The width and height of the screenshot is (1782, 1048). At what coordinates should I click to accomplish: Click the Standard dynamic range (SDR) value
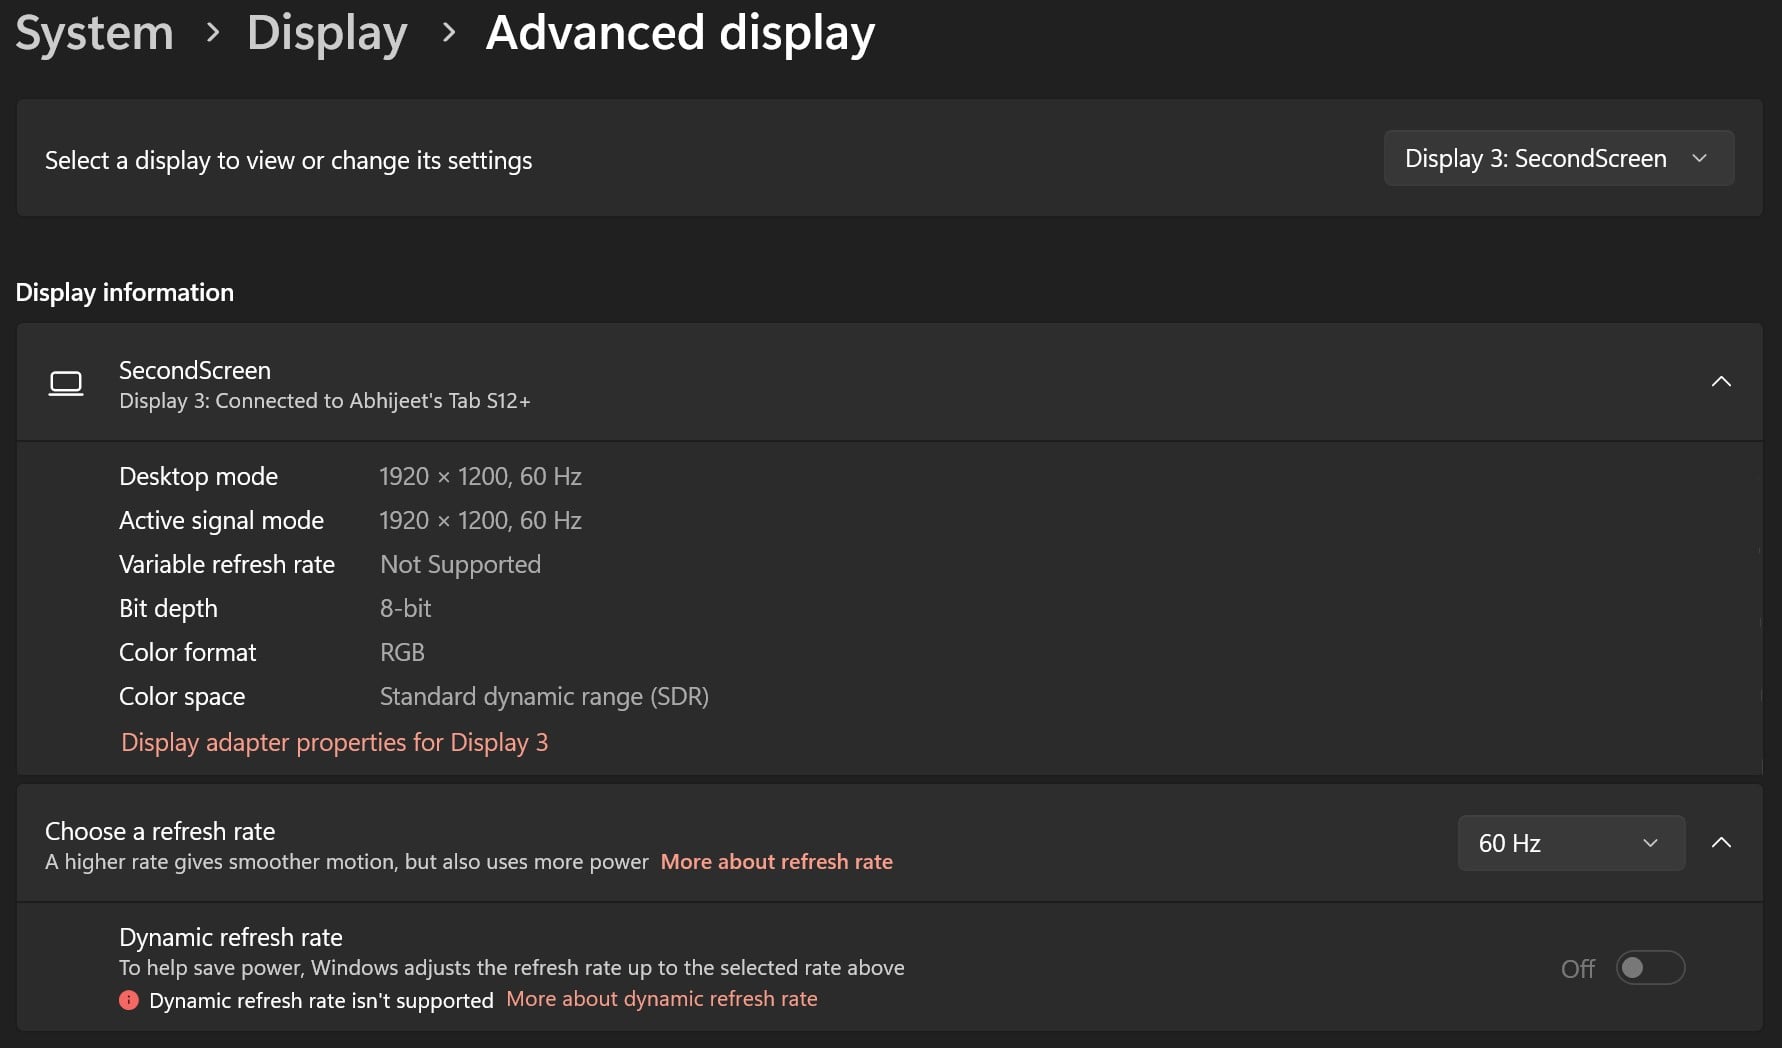pyautogui.click(x=544, y=697)
